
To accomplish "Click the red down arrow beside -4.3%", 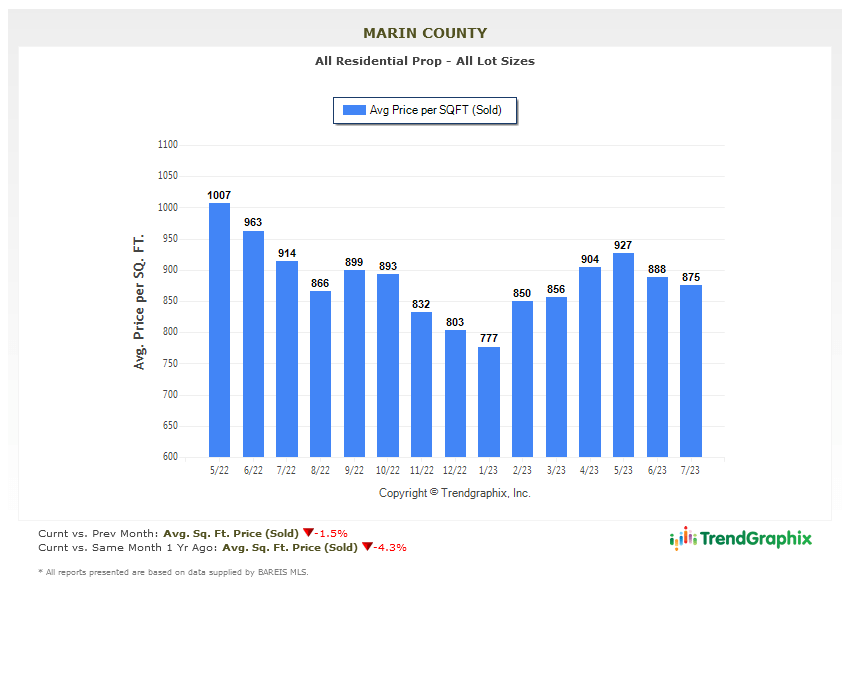I will click(367, 547).
